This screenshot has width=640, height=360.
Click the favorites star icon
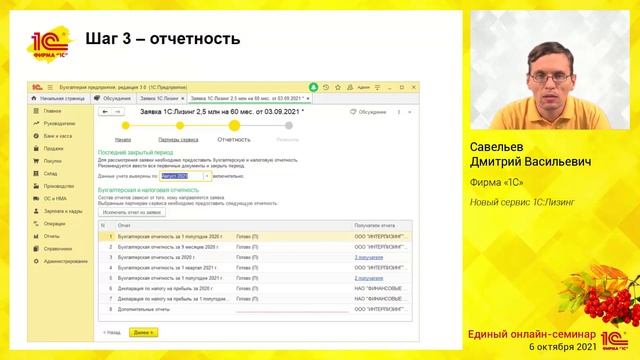338,87
